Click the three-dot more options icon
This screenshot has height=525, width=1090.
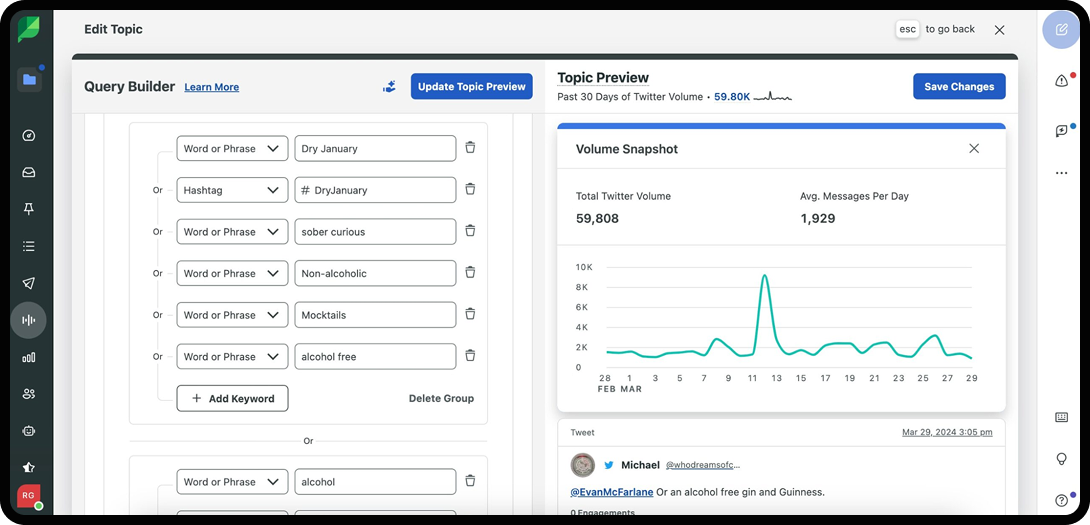1061,173
